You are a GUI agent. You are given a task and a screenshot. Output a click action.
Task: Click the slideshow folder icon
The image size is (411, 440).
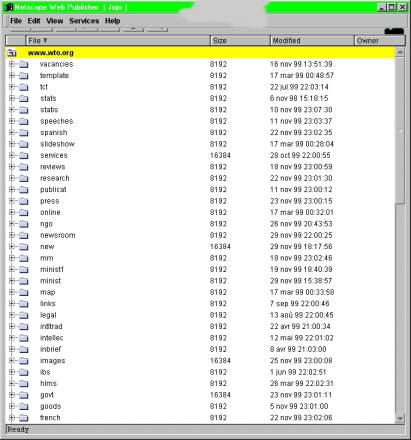[x=24, y=144]
